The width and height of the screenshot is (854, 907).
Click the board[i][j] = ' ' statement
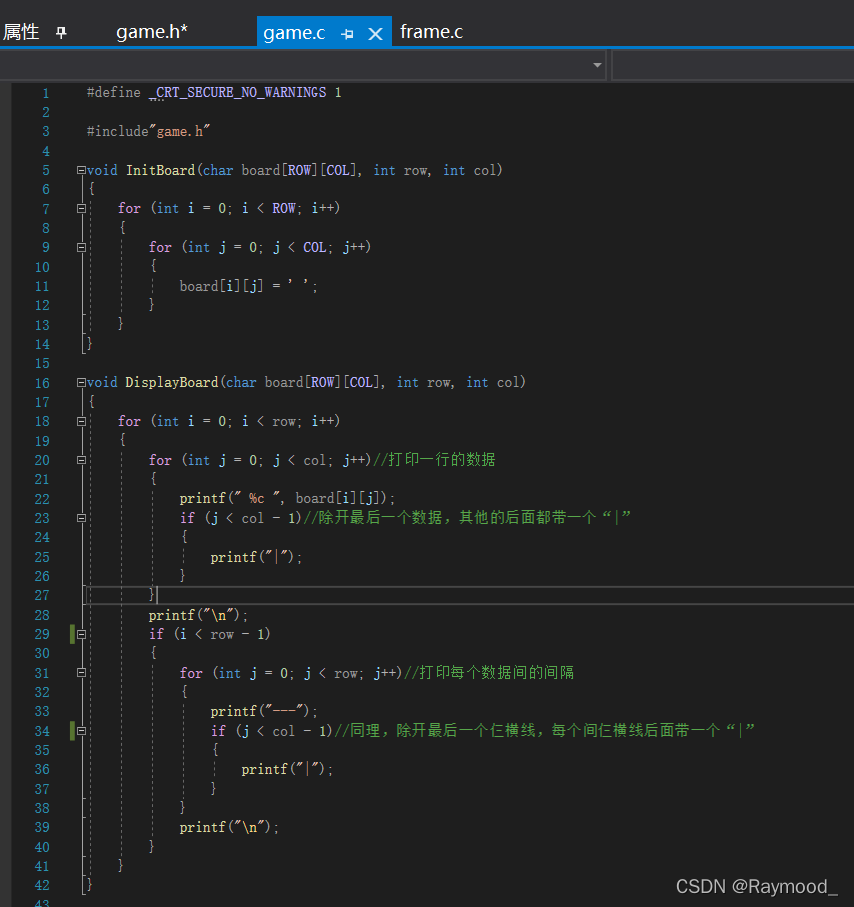click(x=248, y=286)
